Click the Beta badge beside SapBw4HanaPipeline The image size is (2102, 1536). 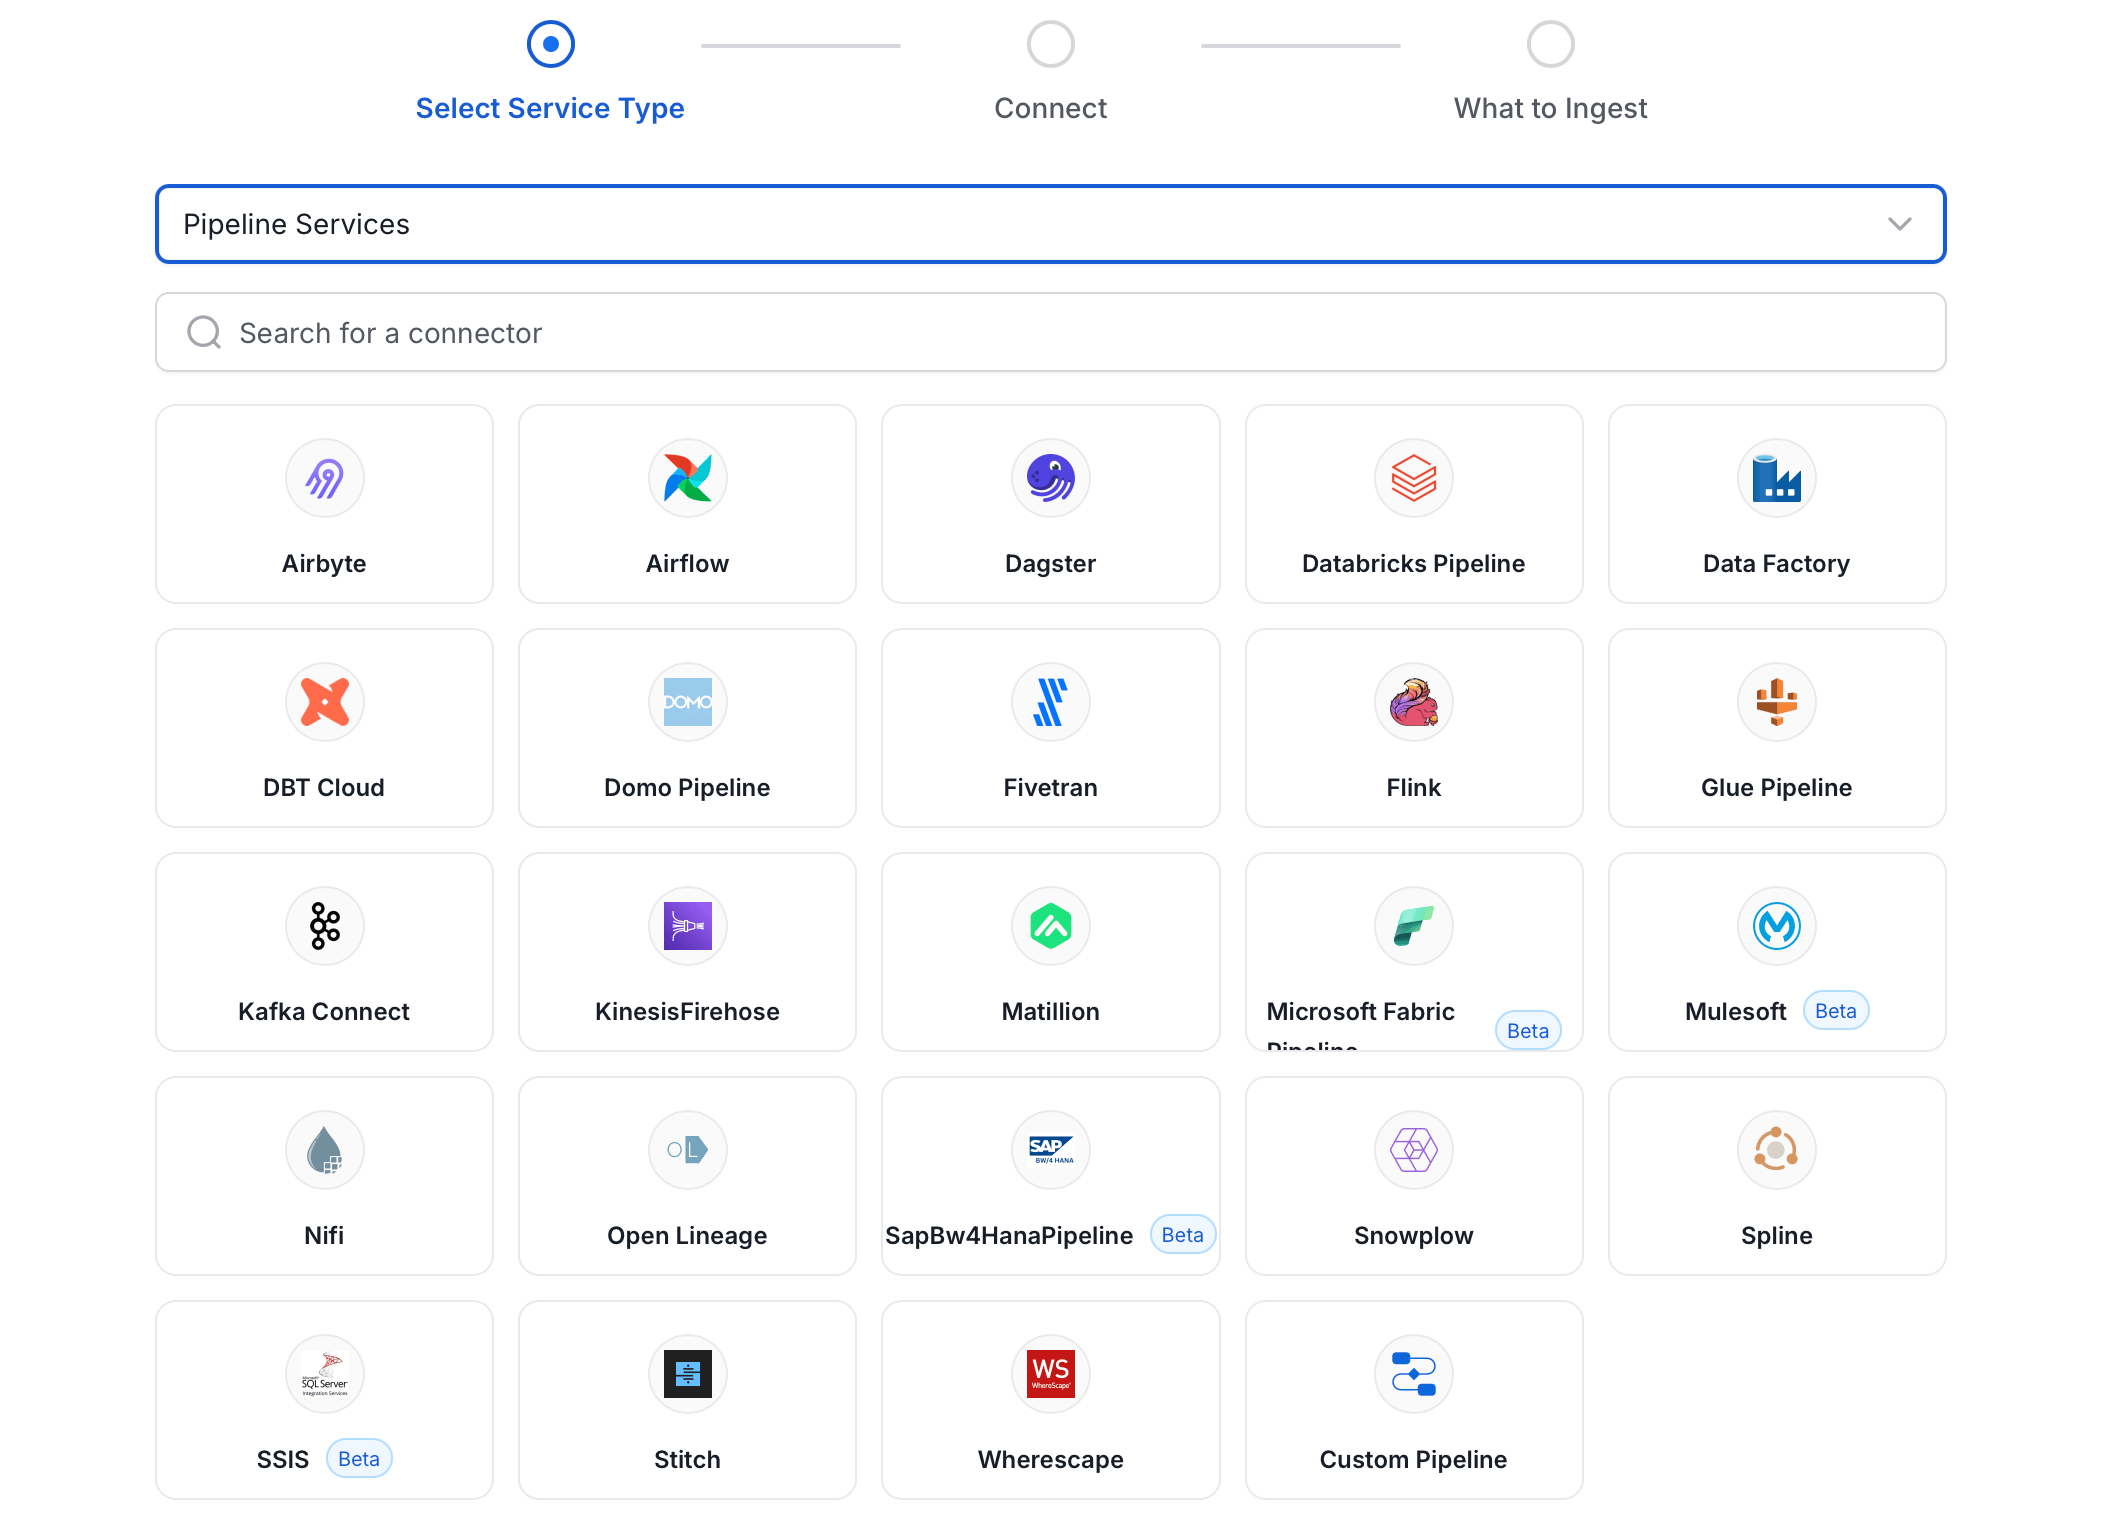(x=1183, y=1235)
